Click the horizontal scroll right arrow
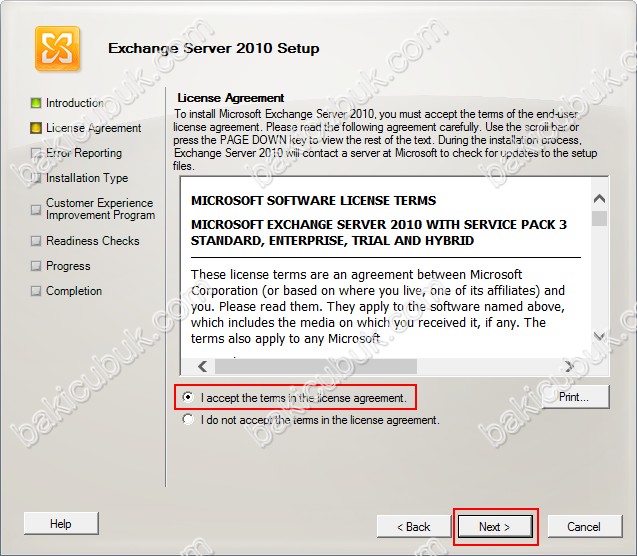 [x=569, y=366]
